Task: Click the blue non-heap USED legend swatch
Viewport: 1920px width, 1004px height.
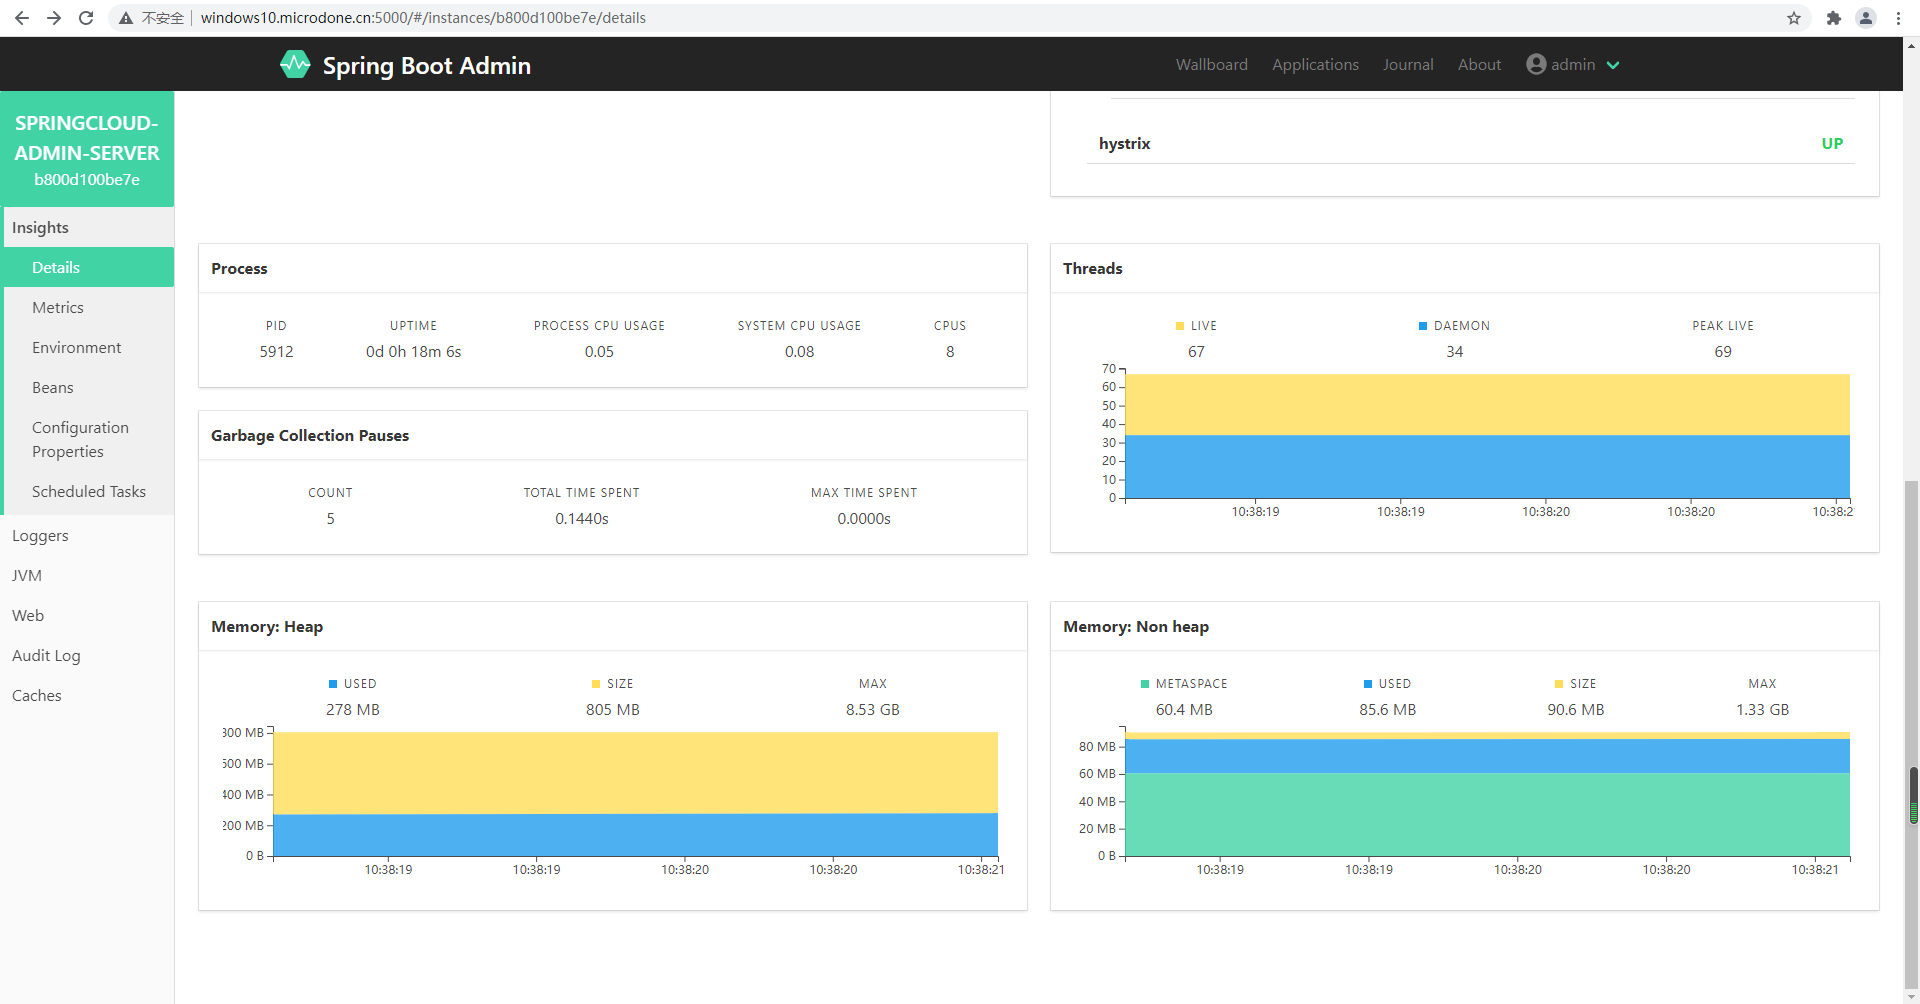Action: 1368,684
